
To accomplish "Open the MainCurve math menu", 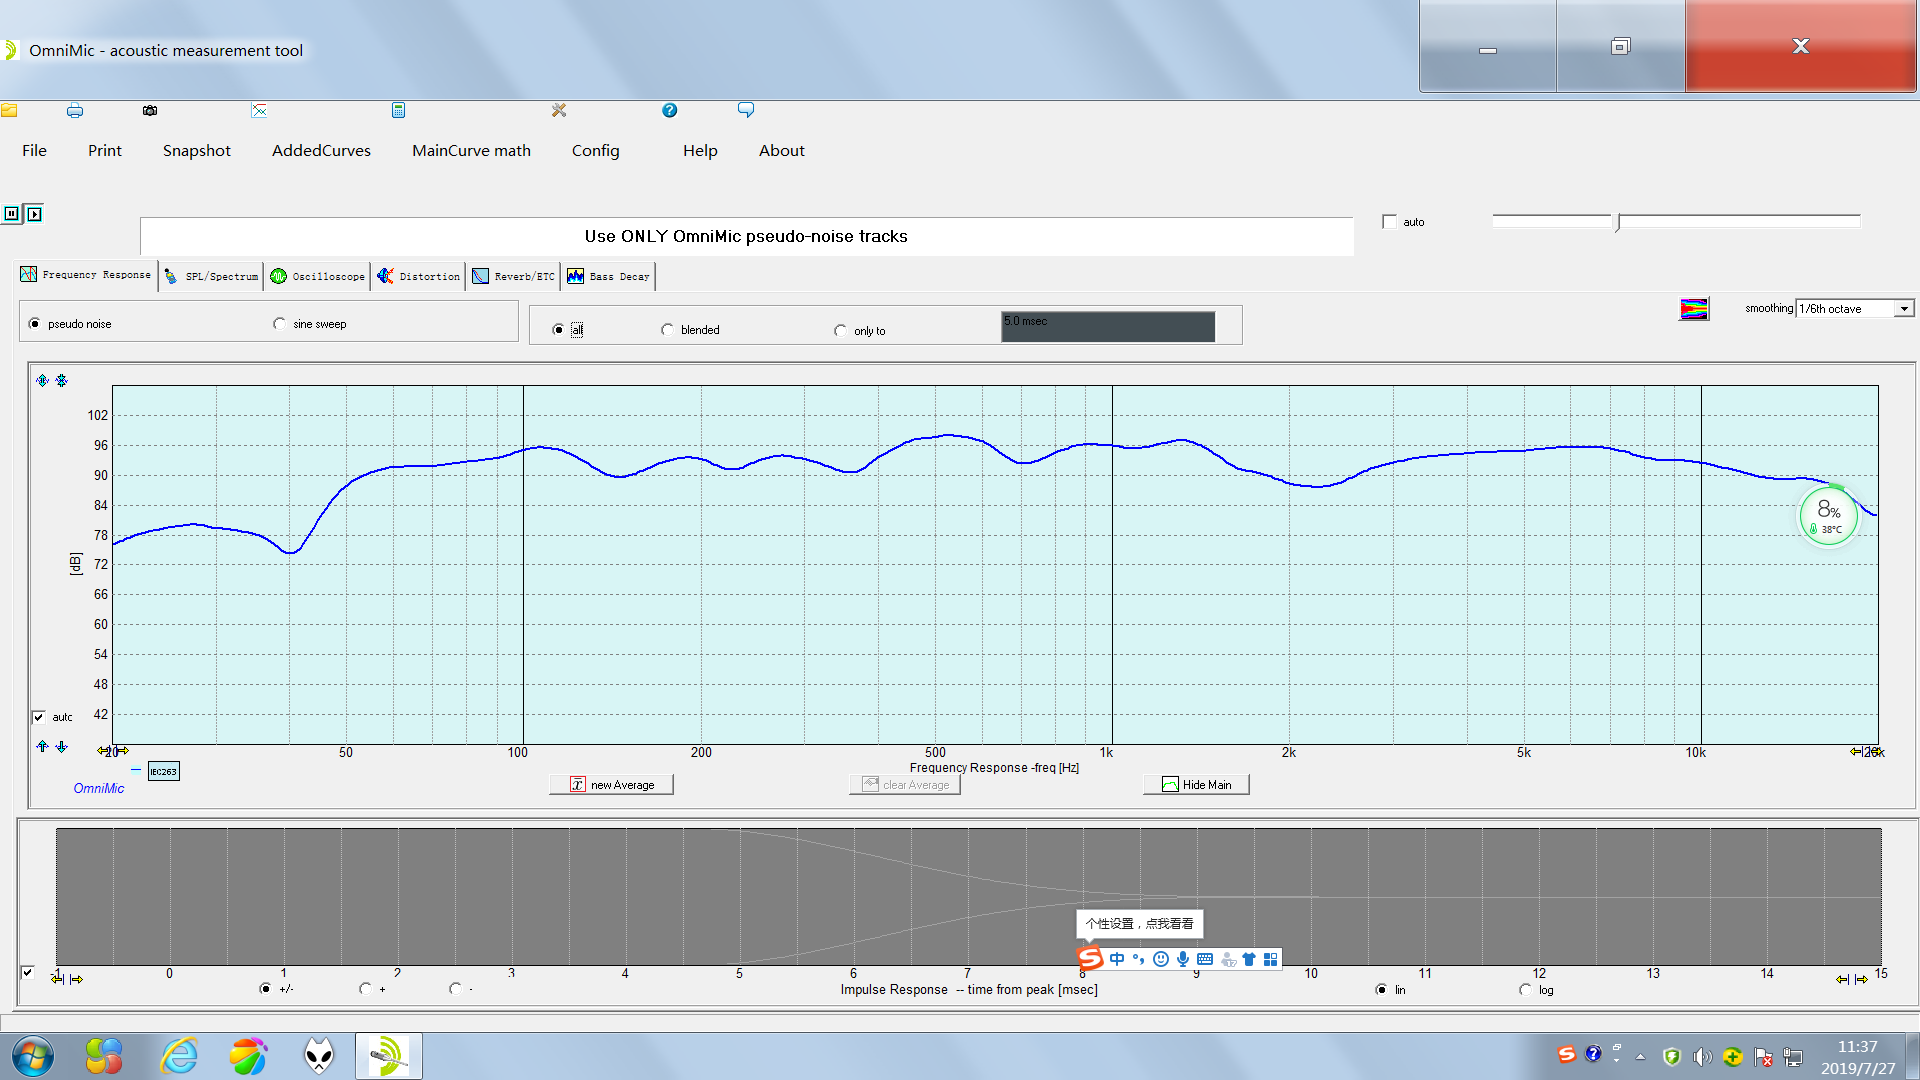I will [x=471, y=150].
